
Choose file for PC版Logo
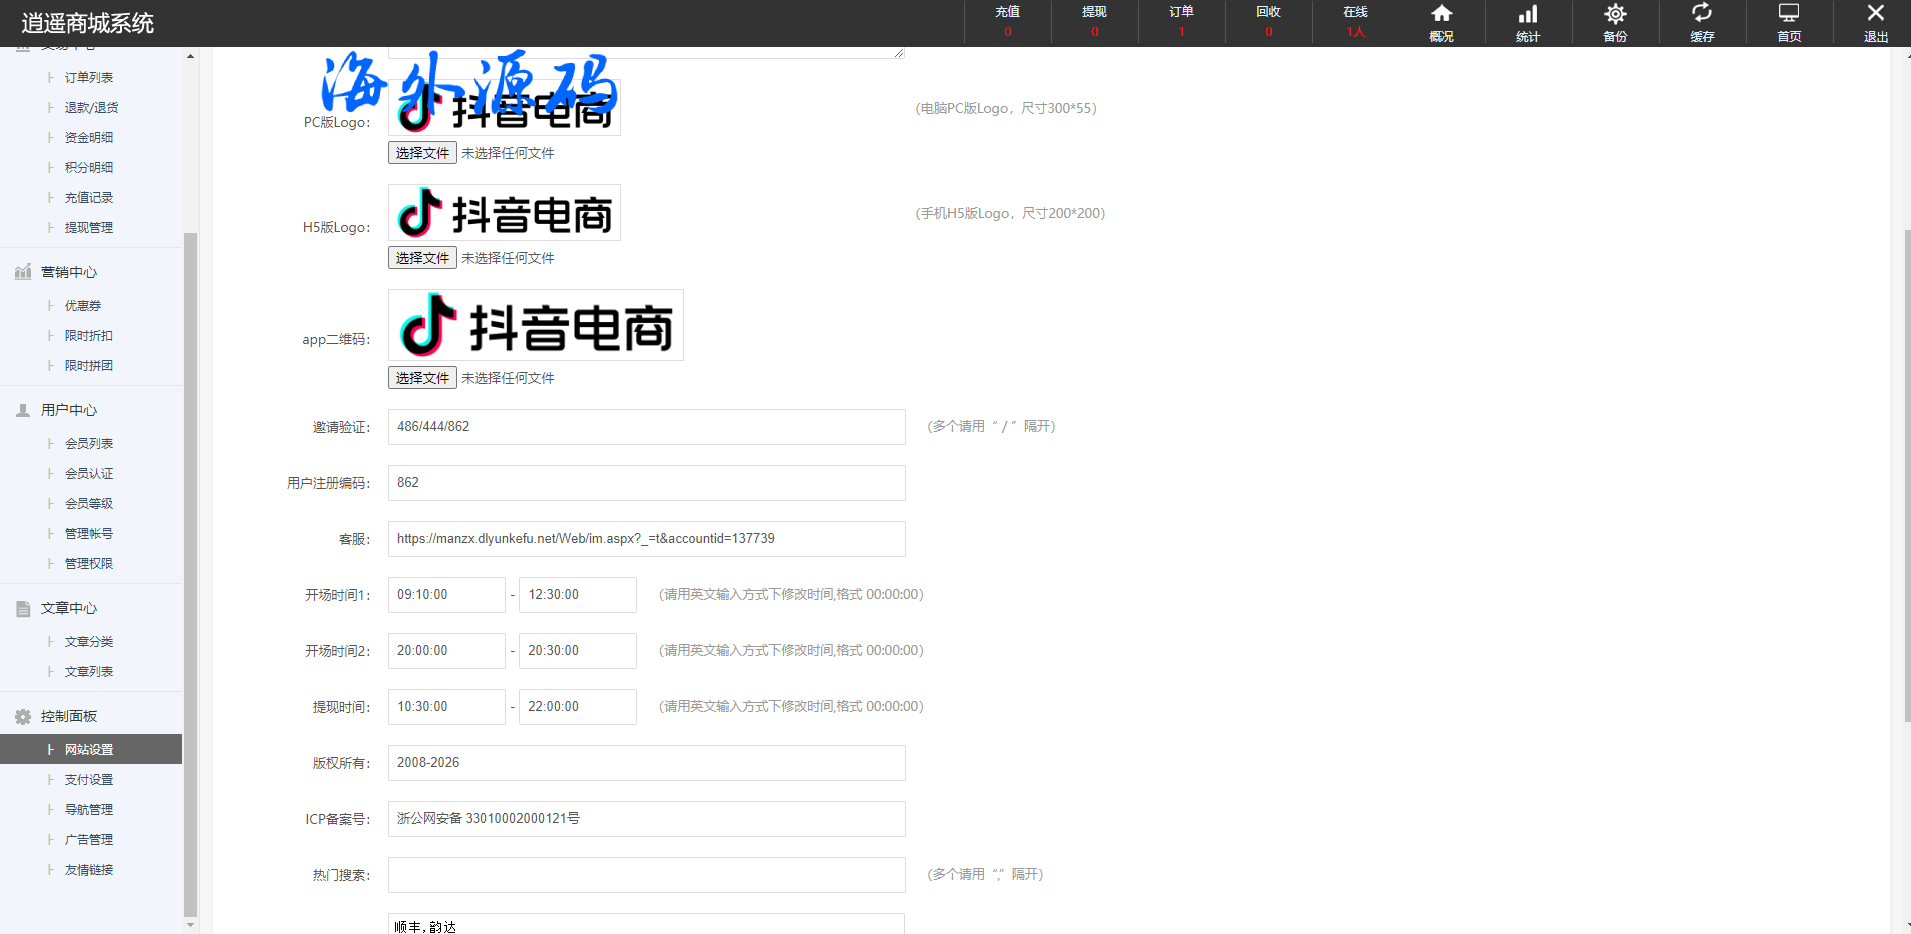click(x=422, y=153)
